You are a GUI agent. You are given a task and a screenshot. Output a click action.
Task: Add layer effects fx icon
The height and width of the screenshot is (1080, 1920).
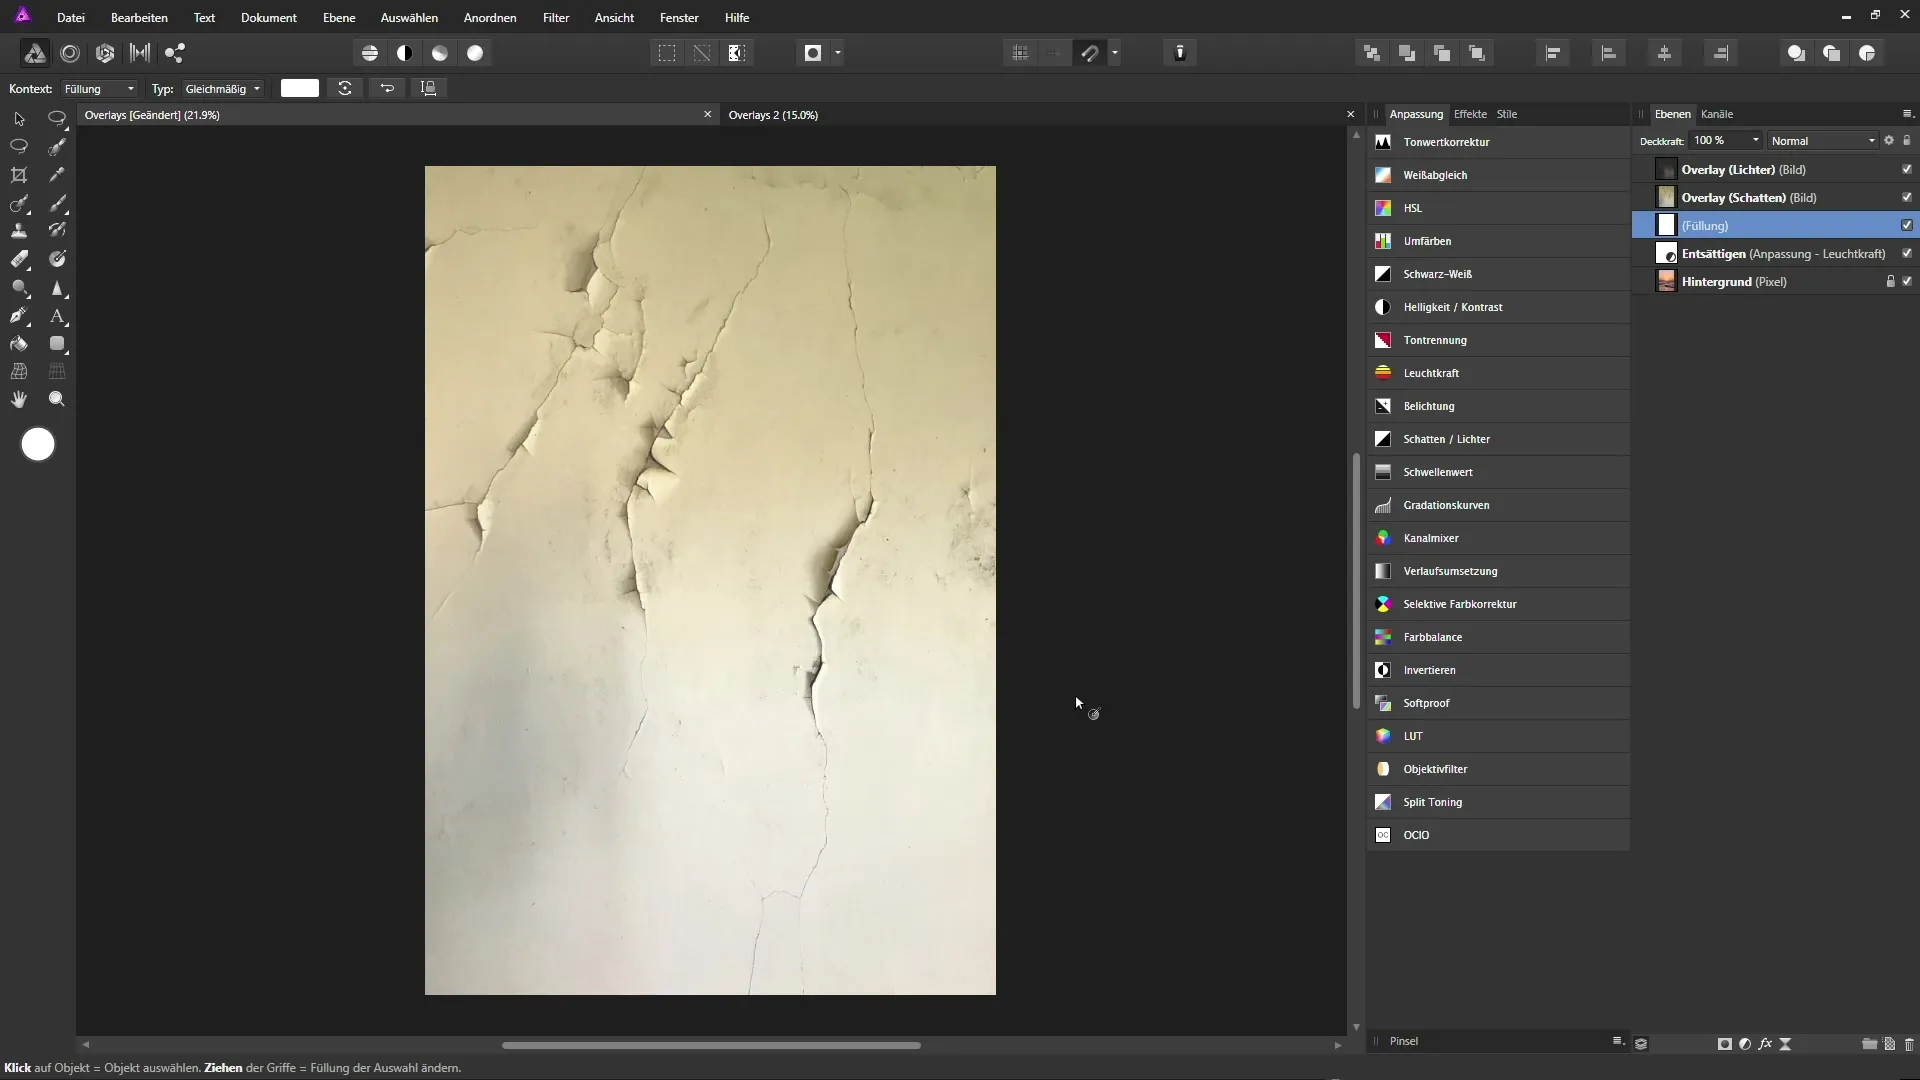(x=1766, y=1044)
